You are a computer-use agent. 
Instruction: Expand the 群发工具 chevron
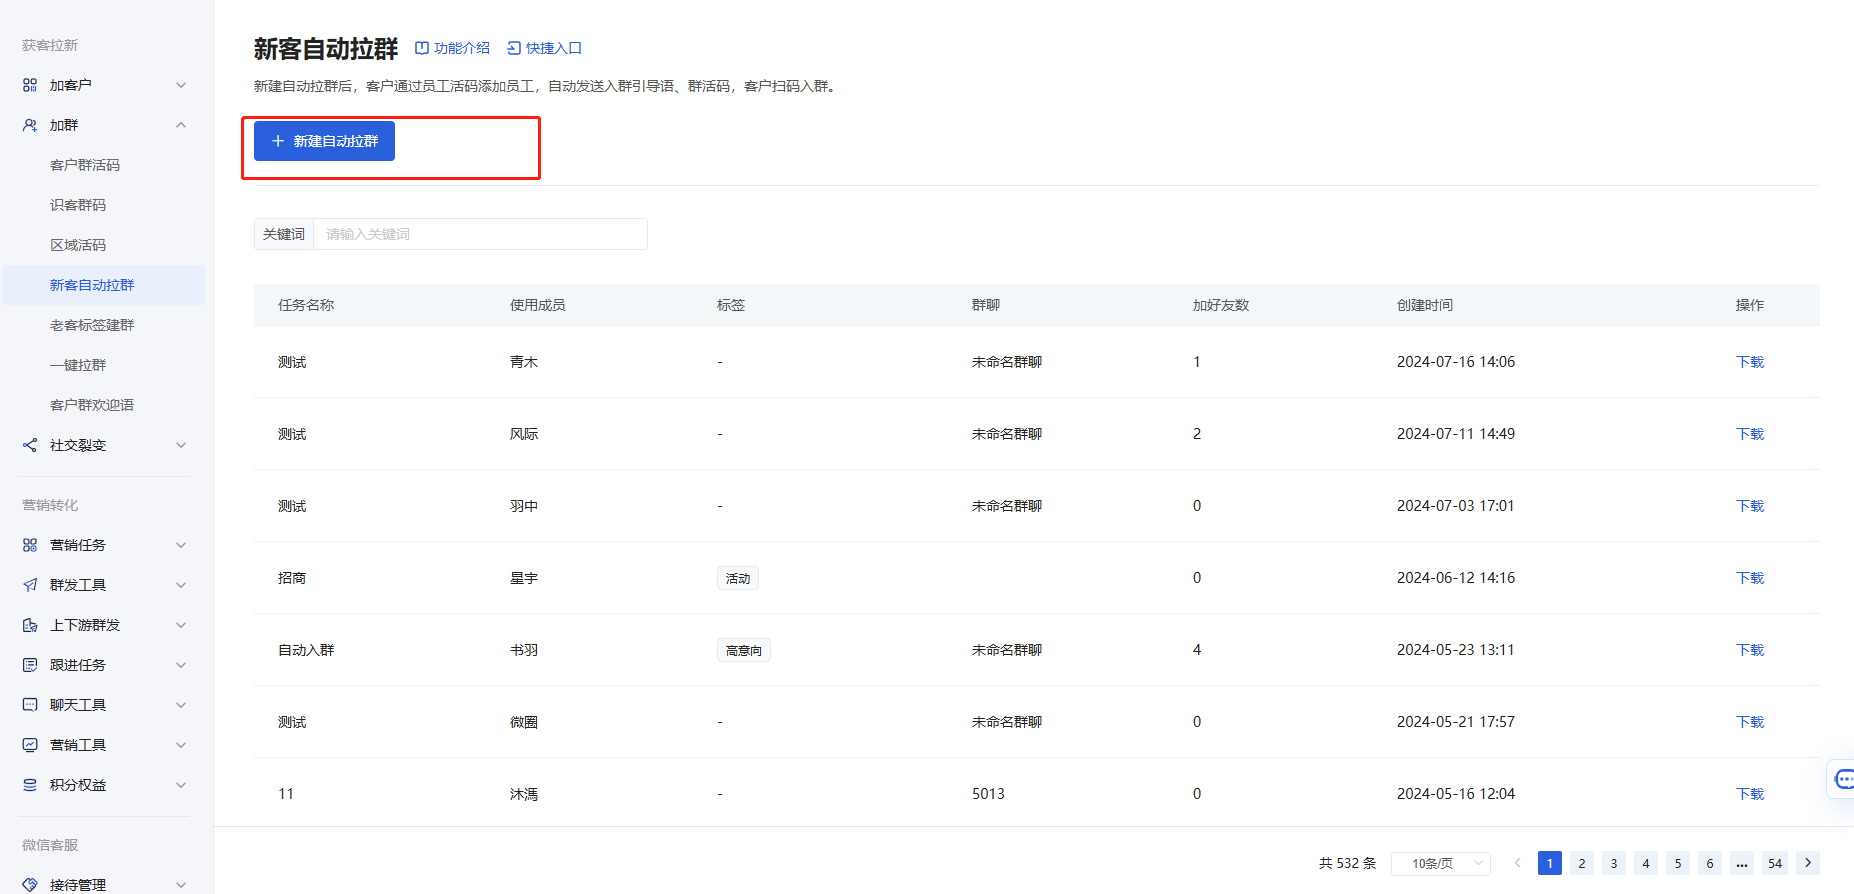tap(181, 585)
